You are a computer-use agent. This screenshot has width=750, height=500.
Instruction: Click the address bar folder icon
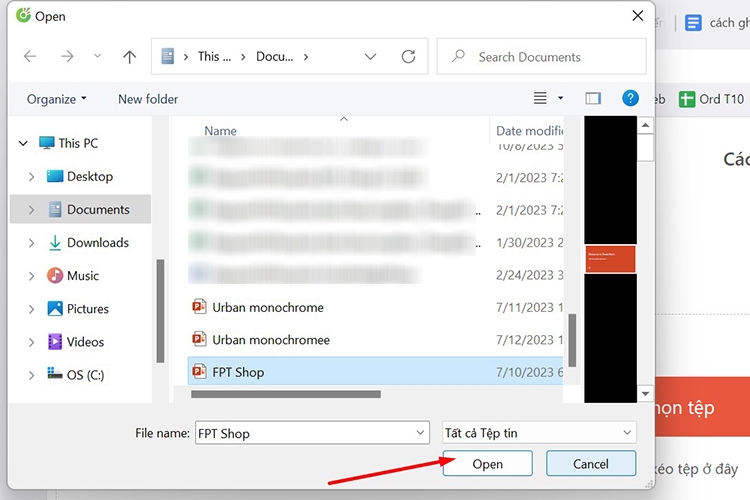pyautogui.click(x=167, y=56)
